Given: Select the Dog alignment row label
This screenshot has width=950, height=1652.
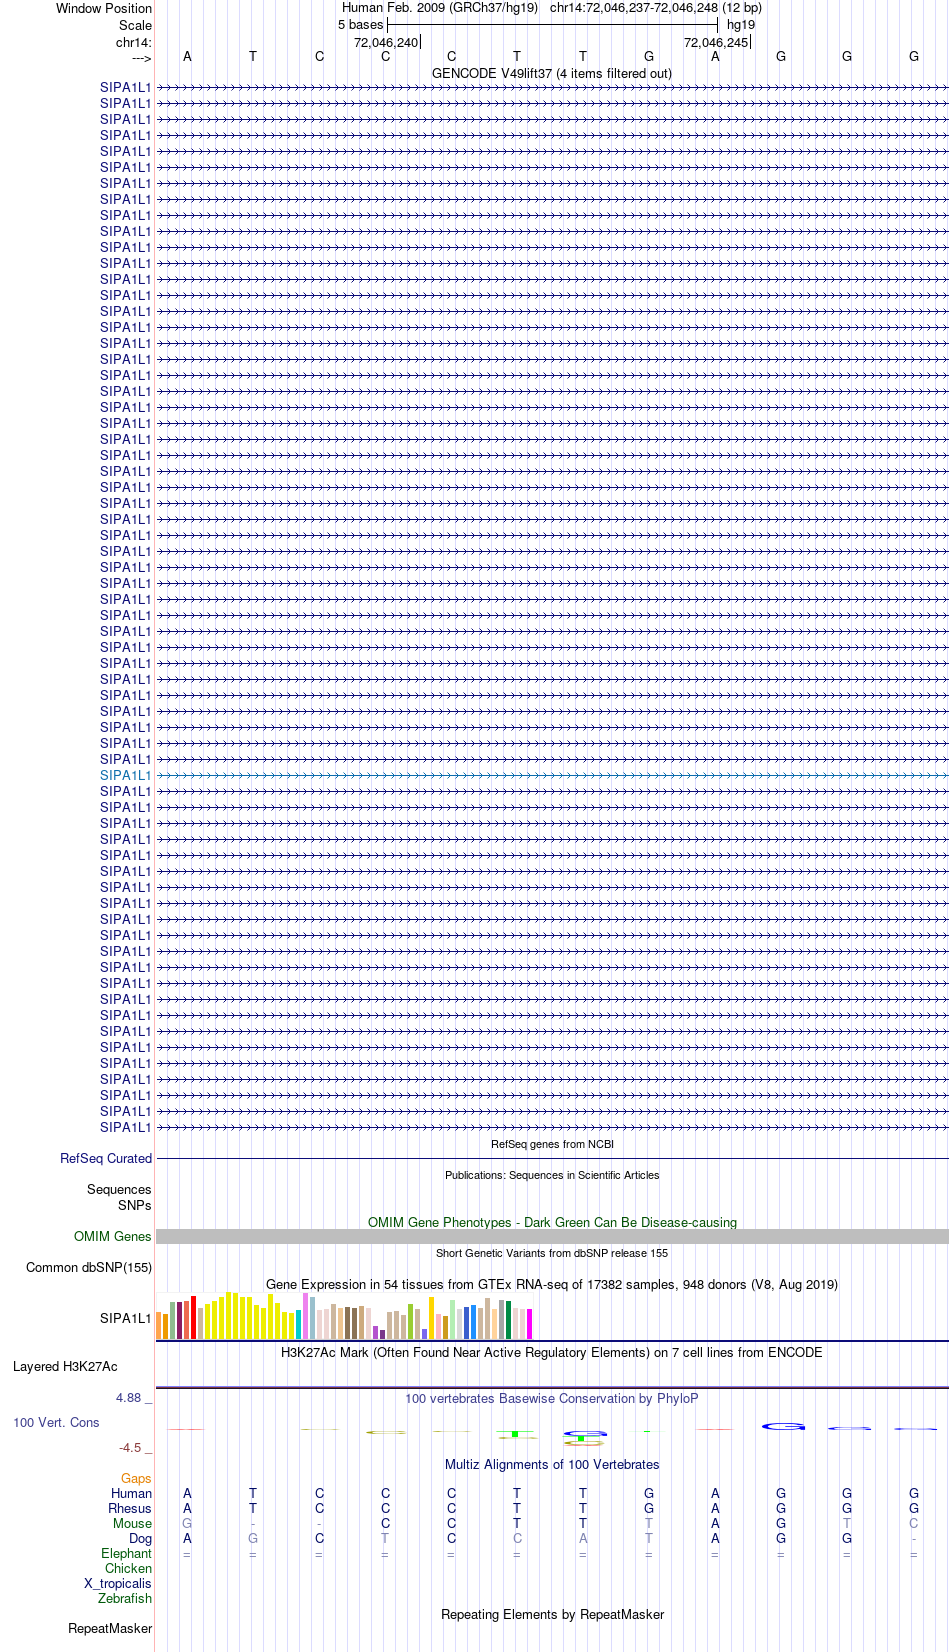Looking at the screenshot, I should click(x=140, y=1538).
